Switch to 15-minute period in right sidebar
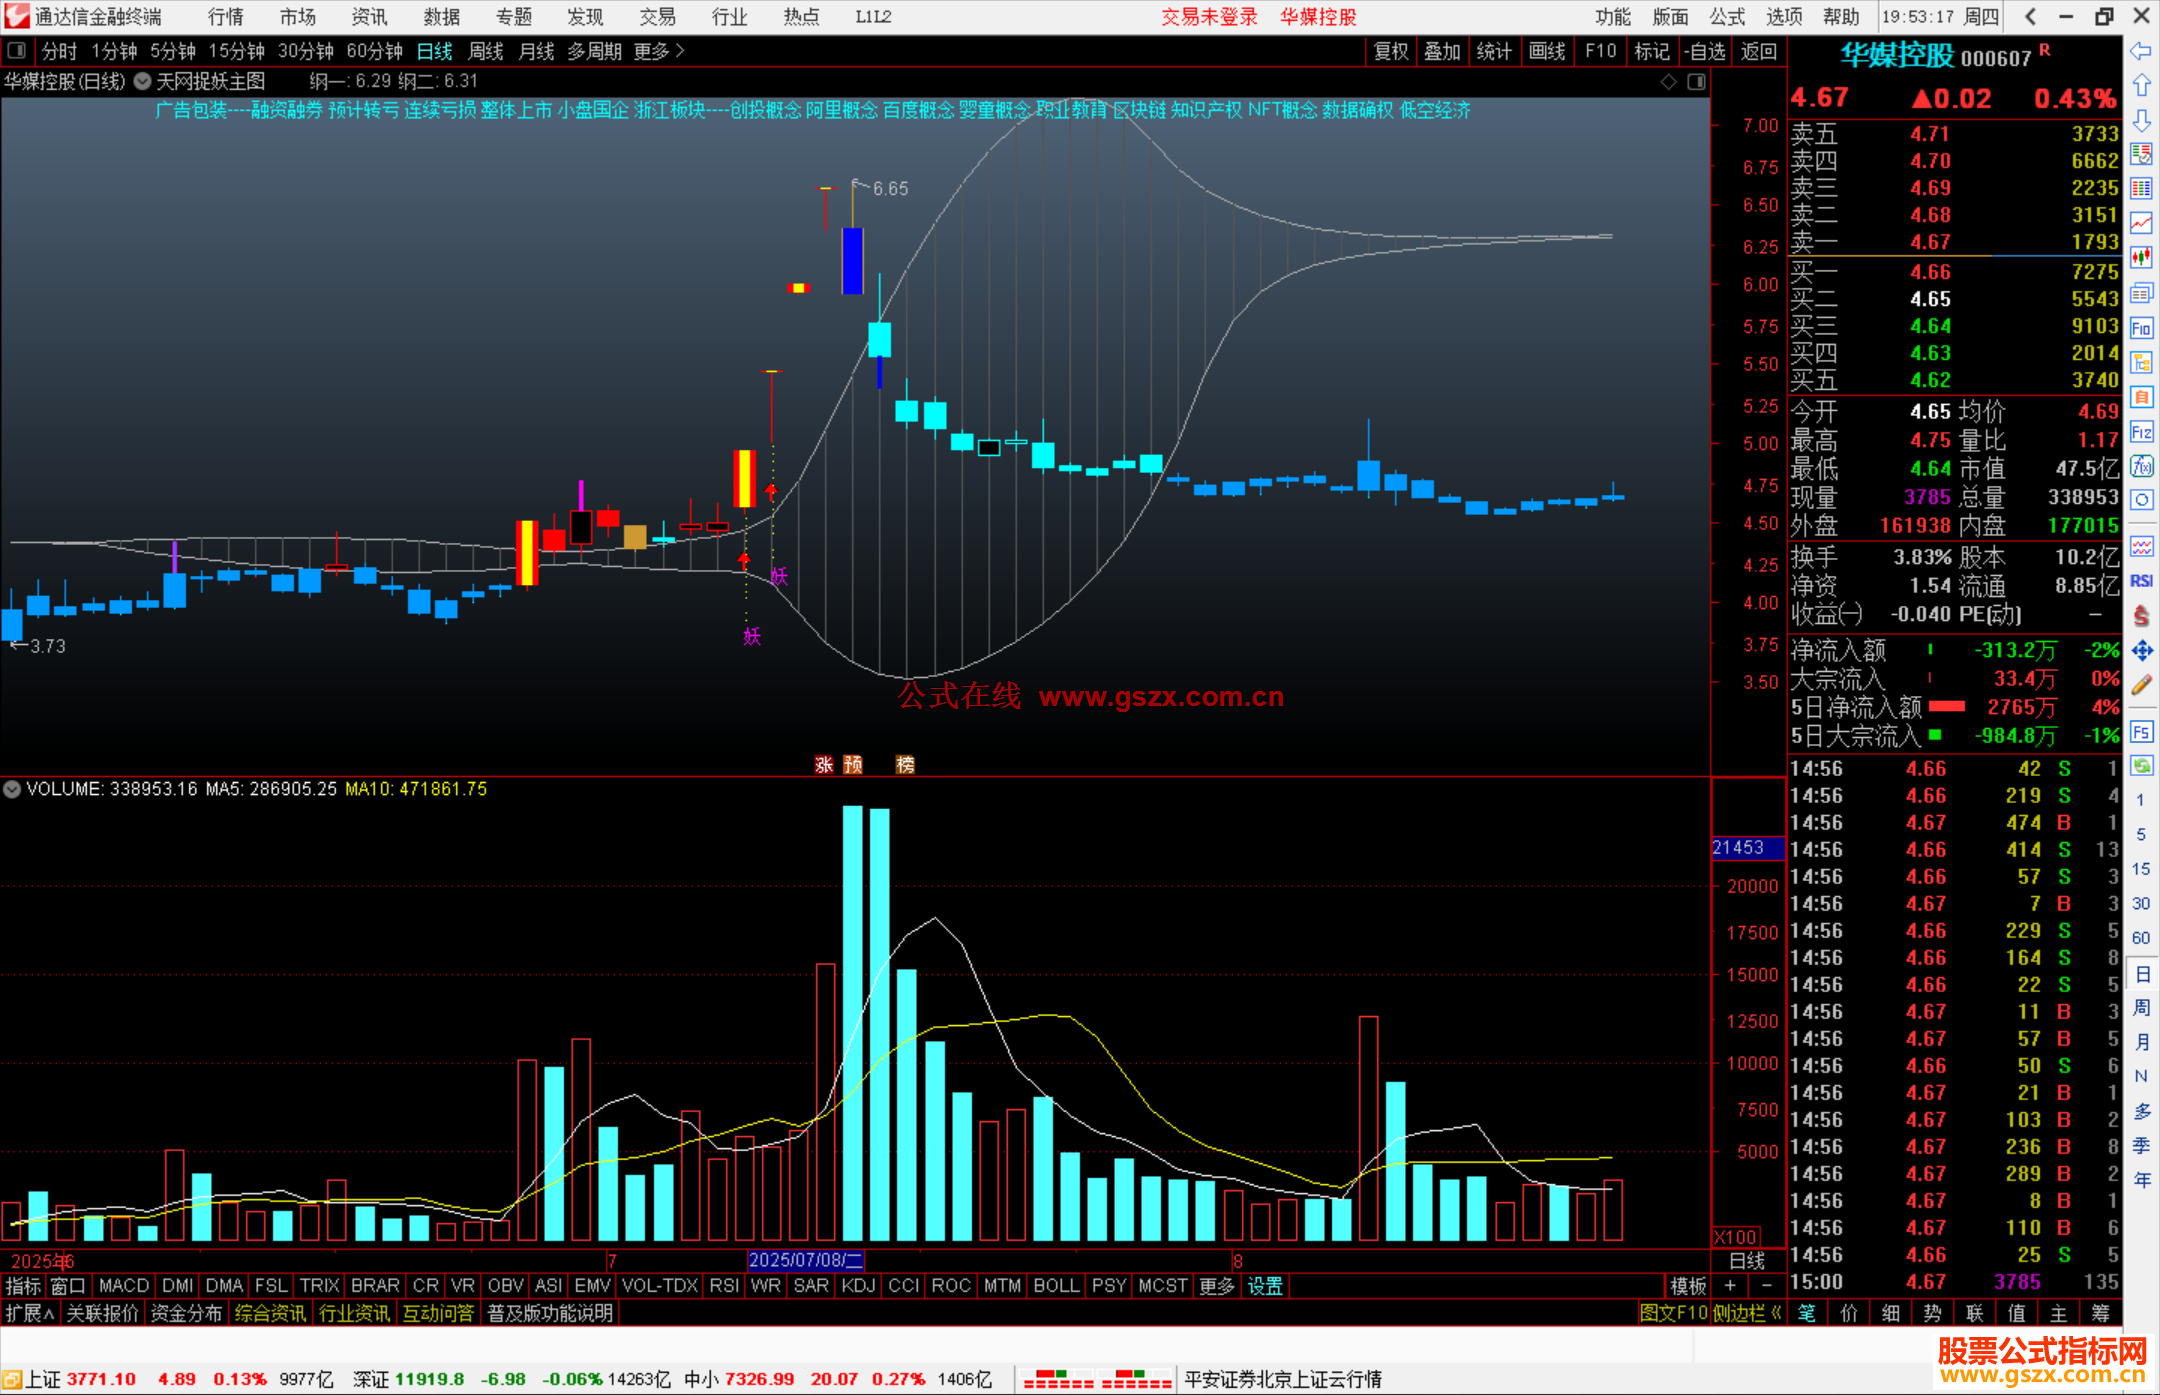Viewport: 2160px width, 1395px height. point(2141,869)
